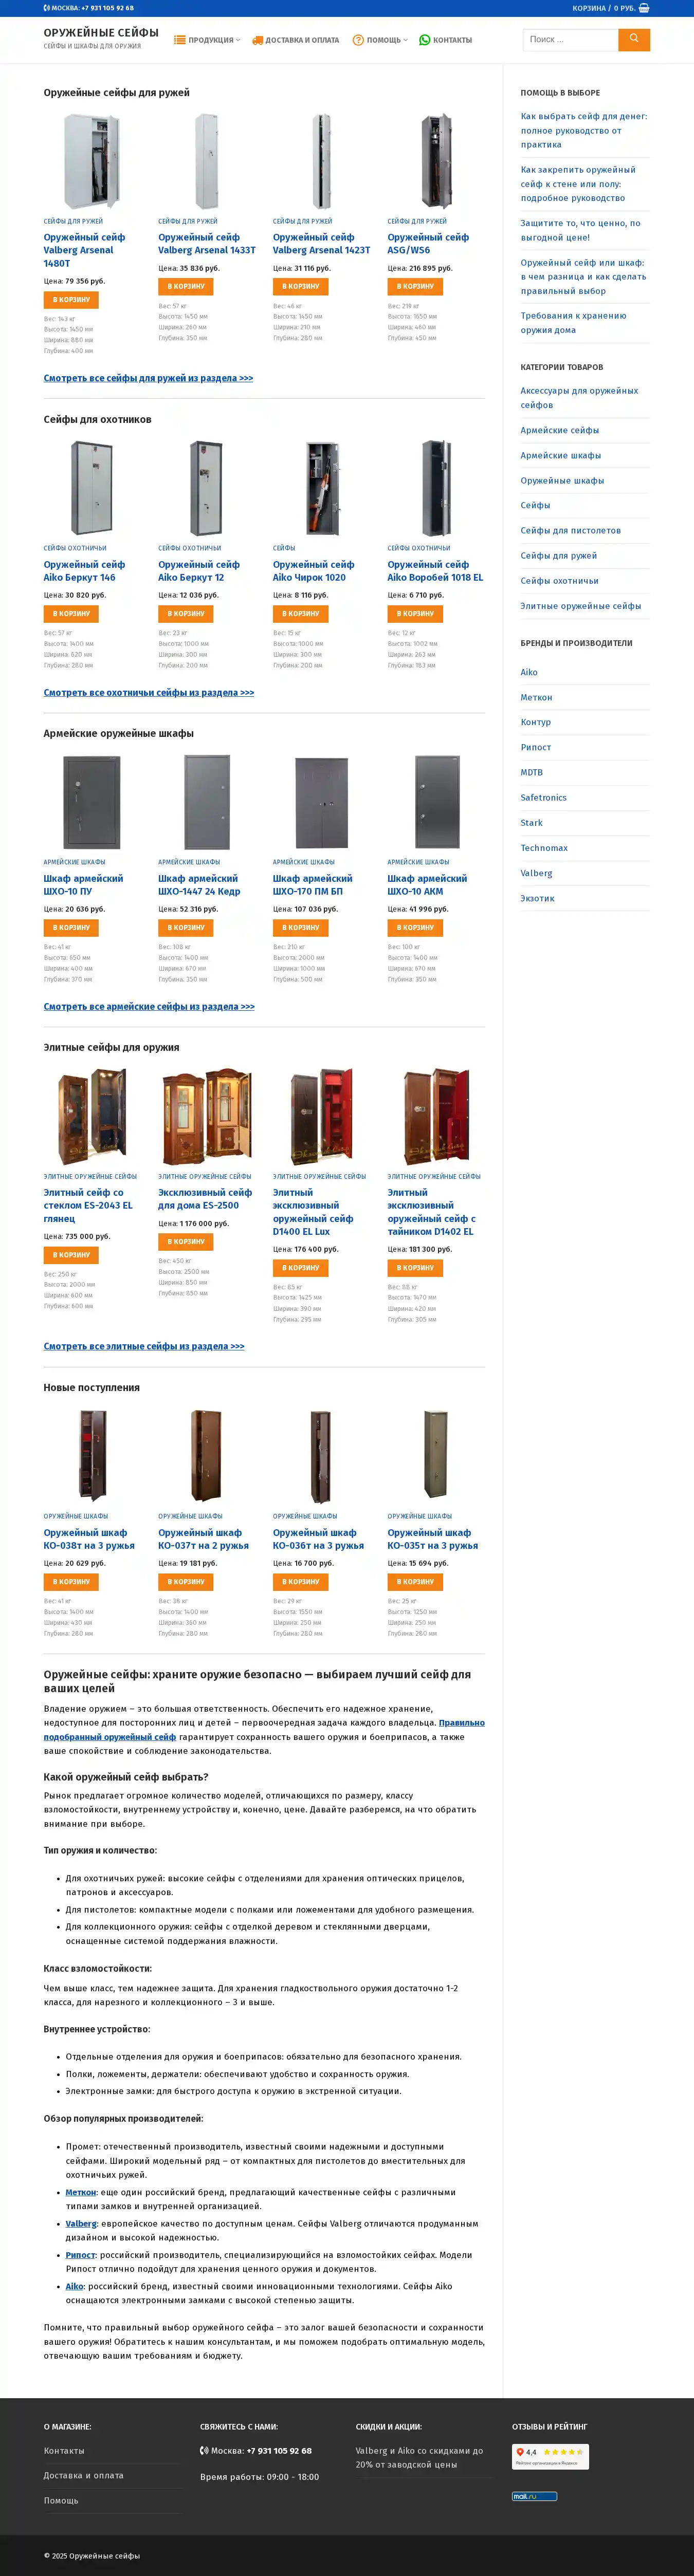Add Aiko Чирок 1020 to cart
Viewport: 694px width, 2576px height.
click(x=301, y=614)
